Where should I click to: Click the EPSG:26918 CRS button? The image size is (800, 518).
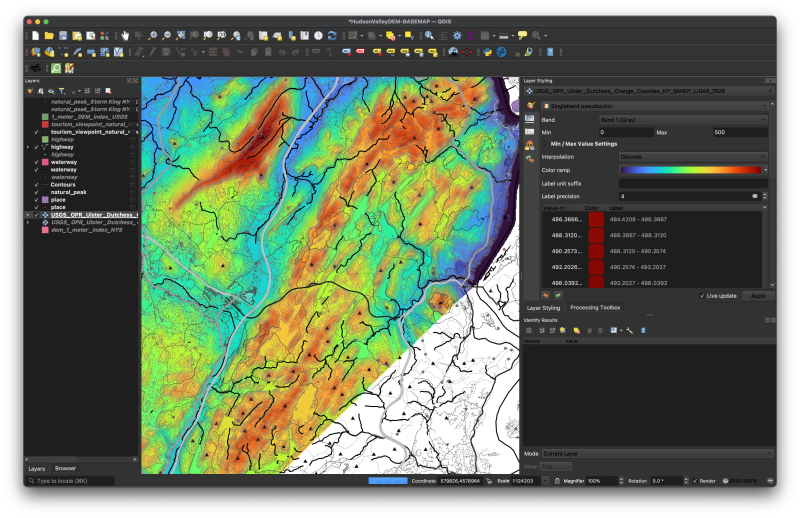click(x=740, y=481)
